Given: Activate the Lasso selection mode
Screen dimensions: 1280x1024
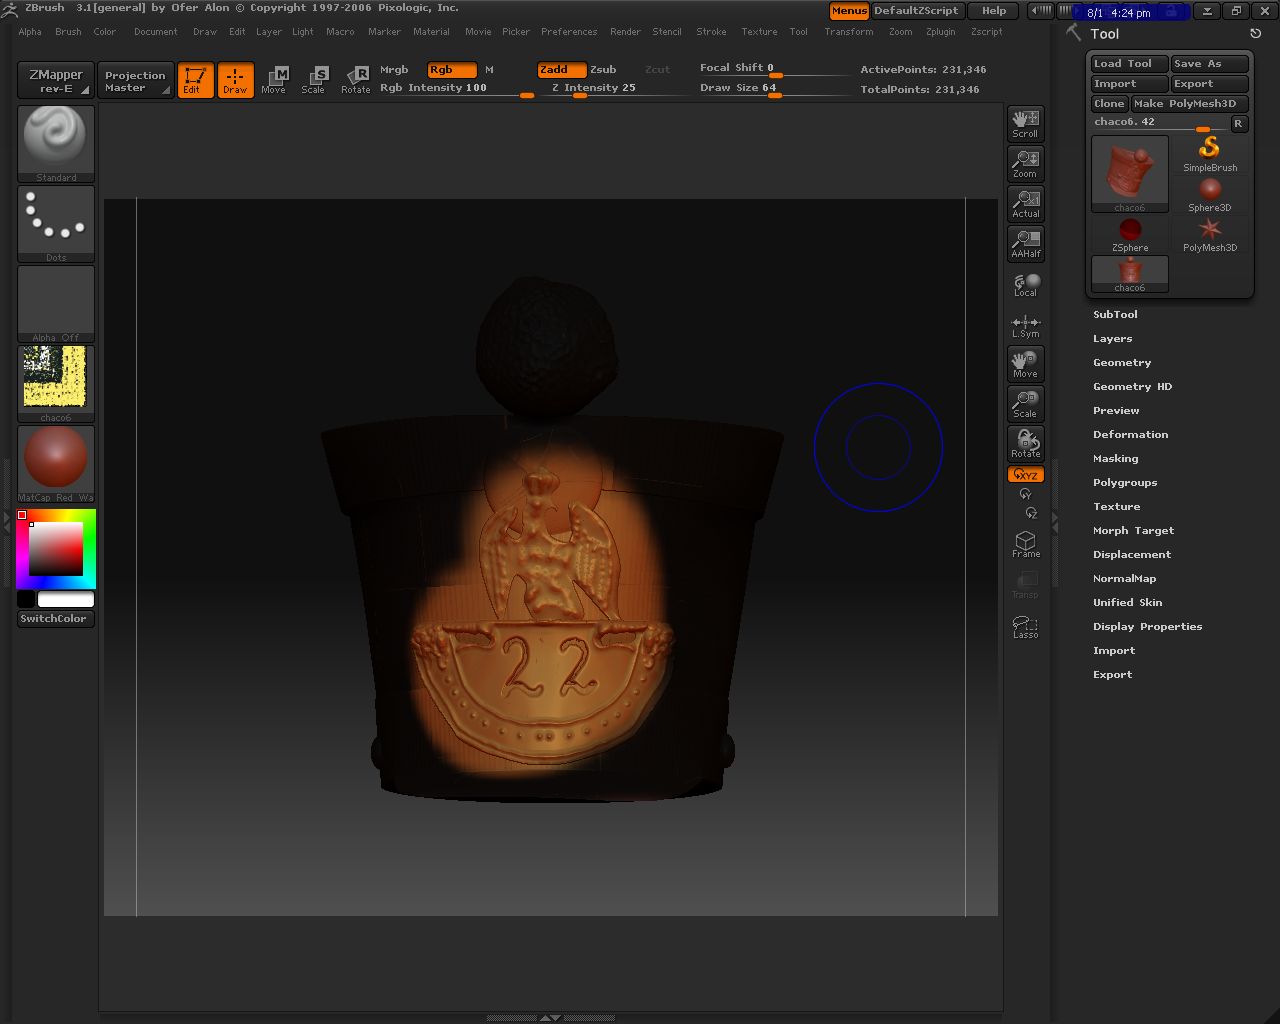Looking at the screenshot, I should tap(1024, 625).
